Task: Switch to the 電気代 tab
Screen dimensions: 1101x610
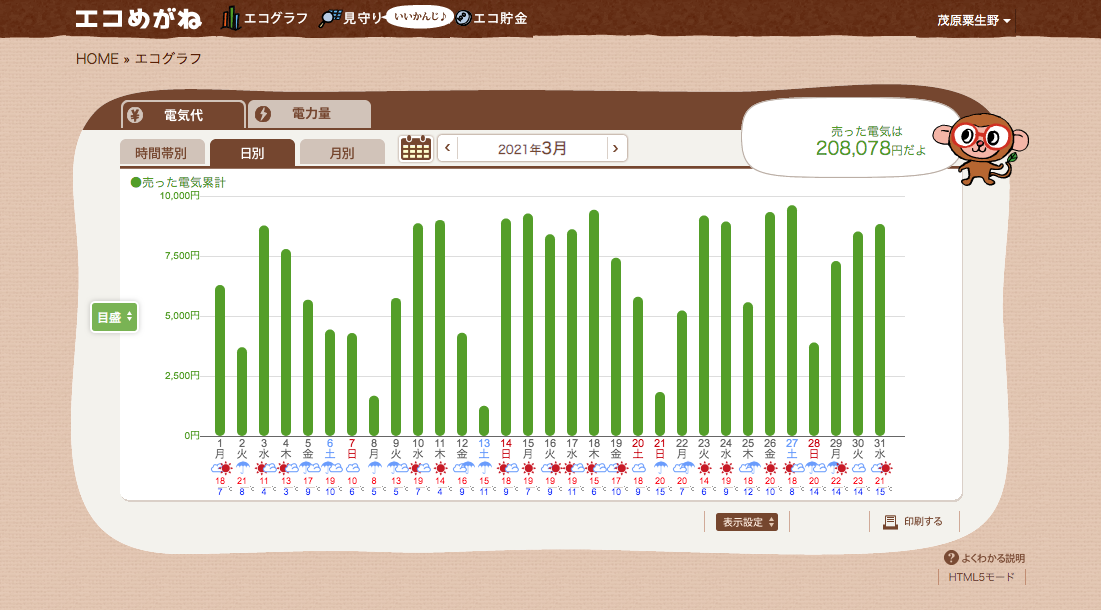Action: pos(183,115)
